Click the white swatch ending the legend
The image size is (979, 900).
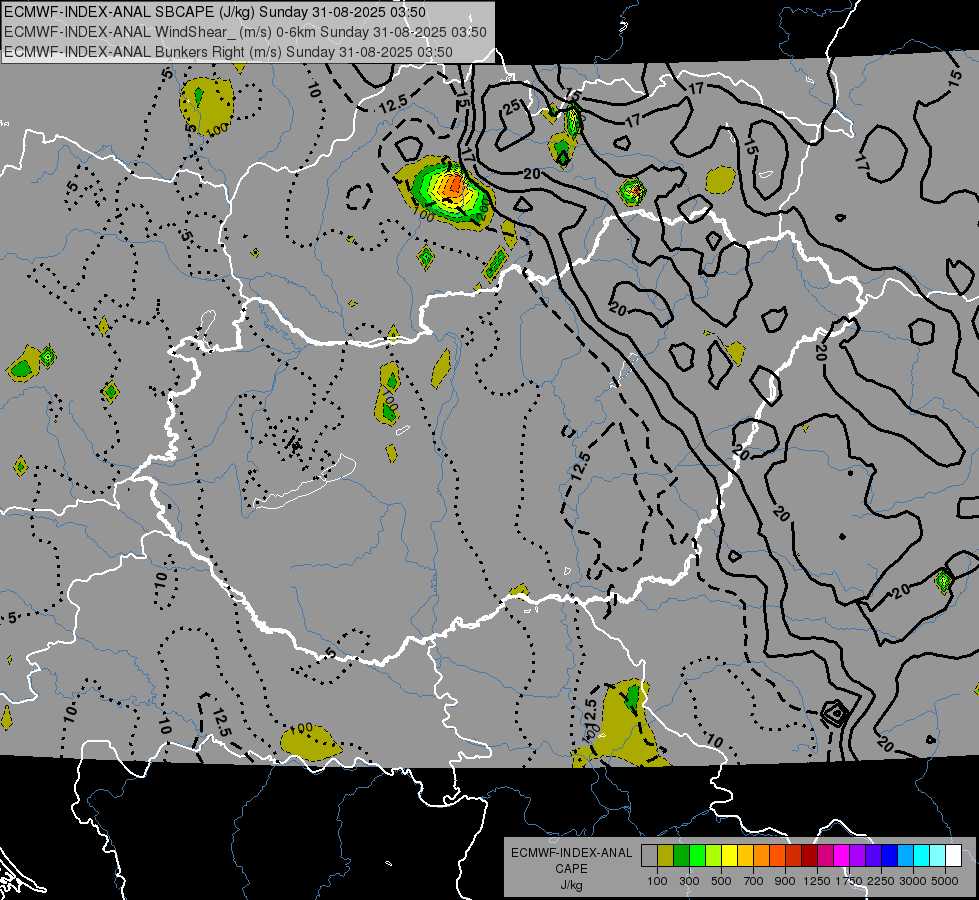pyautogui.click(x=954, y=855)
